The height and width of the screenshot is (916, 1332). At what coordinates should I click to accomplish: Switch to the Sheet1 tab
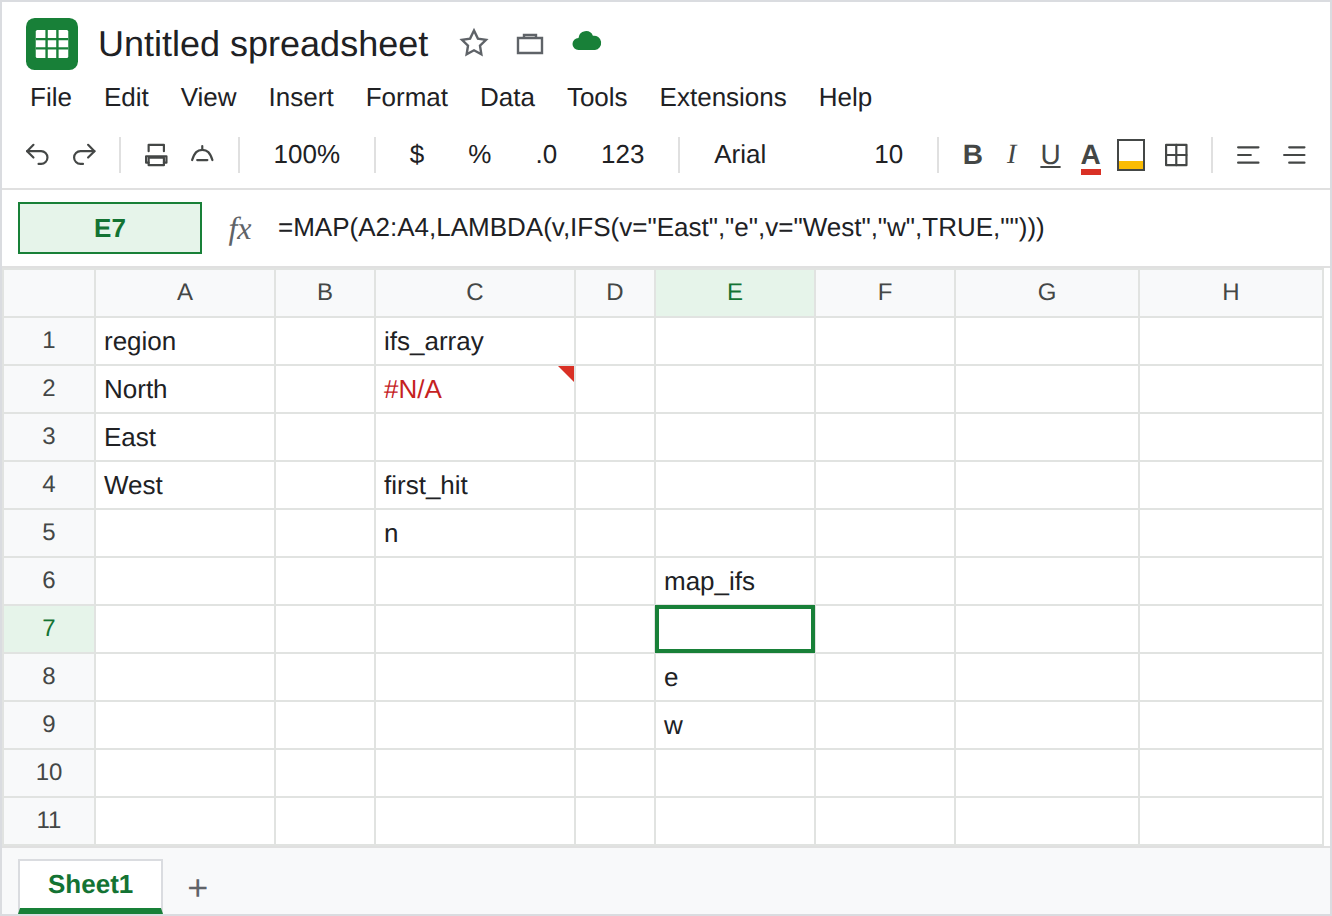91,885
